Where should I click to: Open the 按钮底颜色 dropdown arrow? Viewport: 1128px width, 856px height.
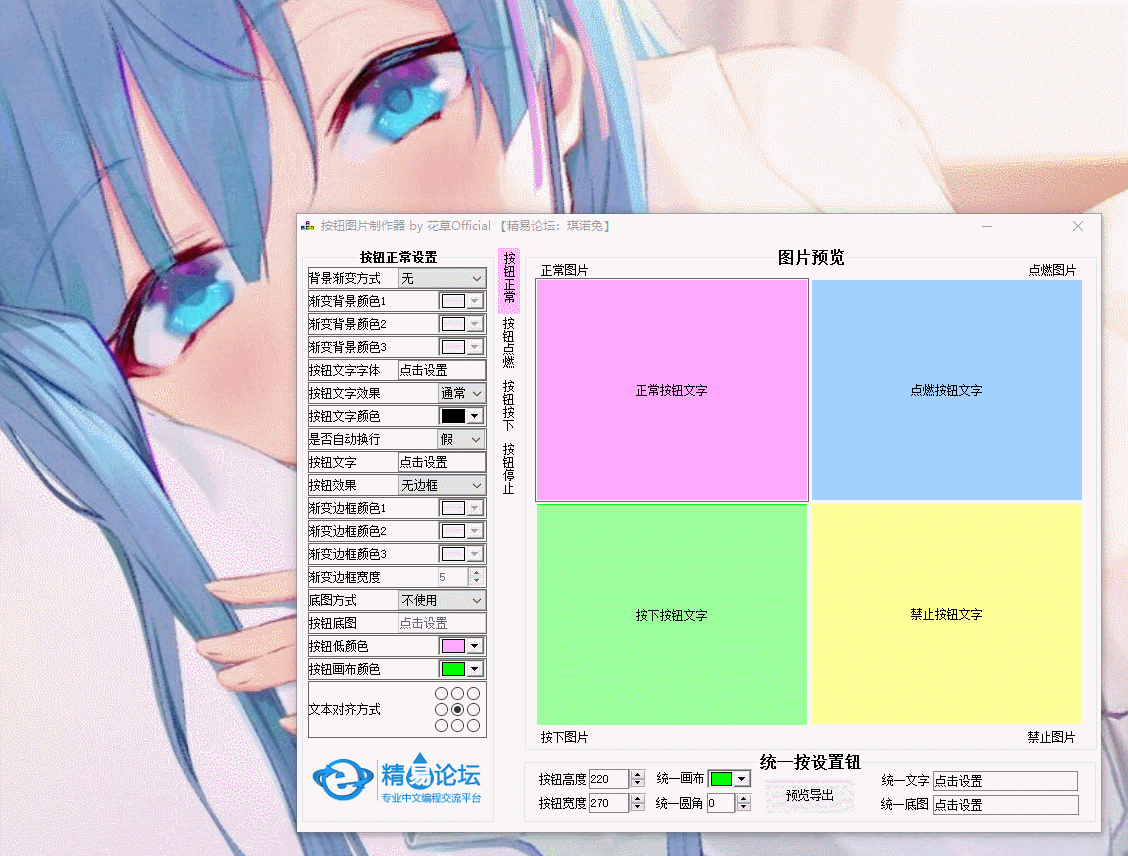pyautogui.click(x=475, y=647)
